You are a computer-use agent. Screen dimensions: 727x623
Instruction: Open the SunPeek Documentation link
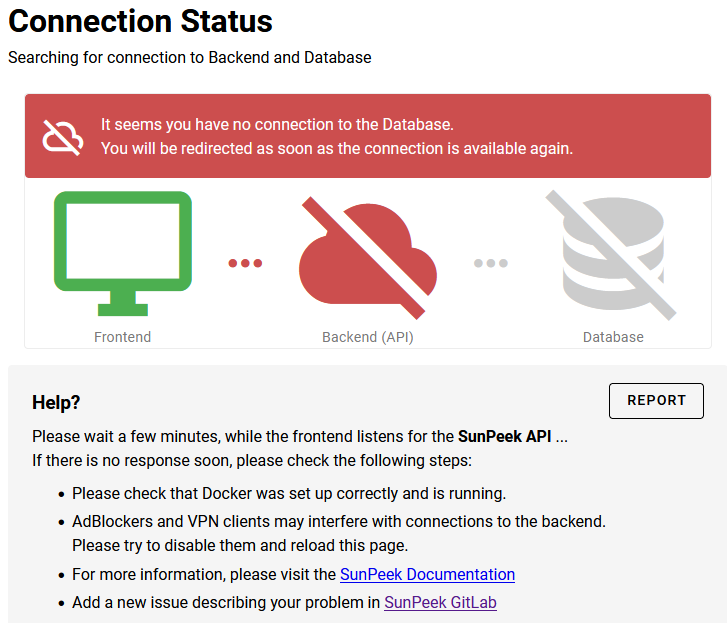(x=427, y=575)
